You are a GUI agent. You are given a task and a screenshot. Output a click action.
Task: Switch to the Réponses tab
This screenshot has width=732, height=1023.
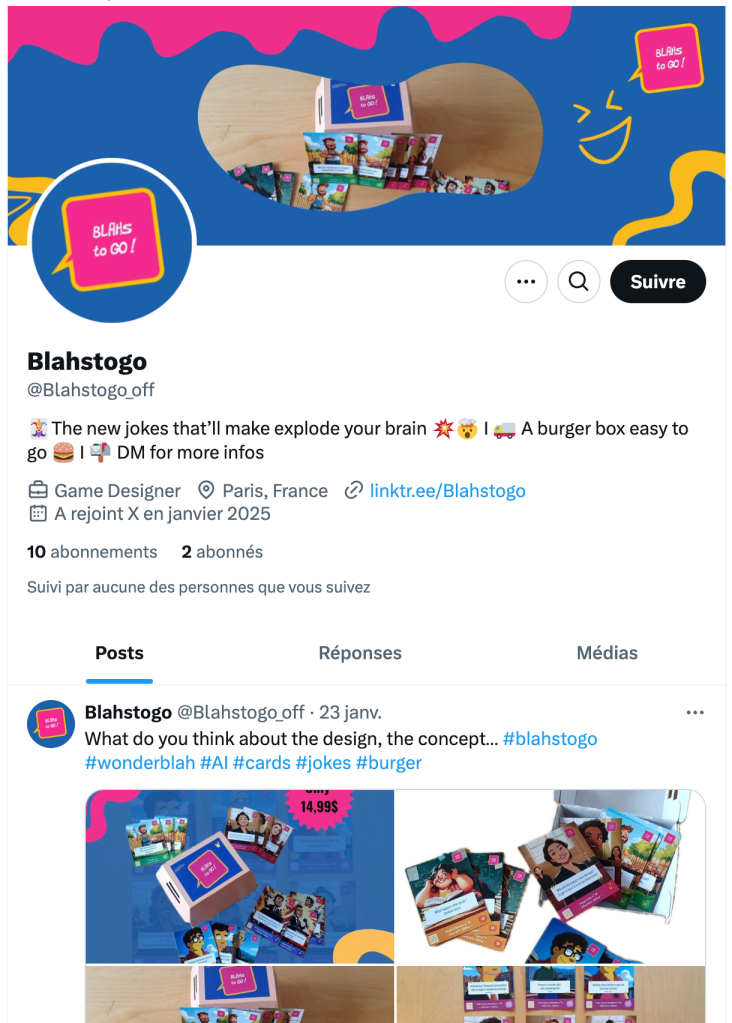click(360, 653)
